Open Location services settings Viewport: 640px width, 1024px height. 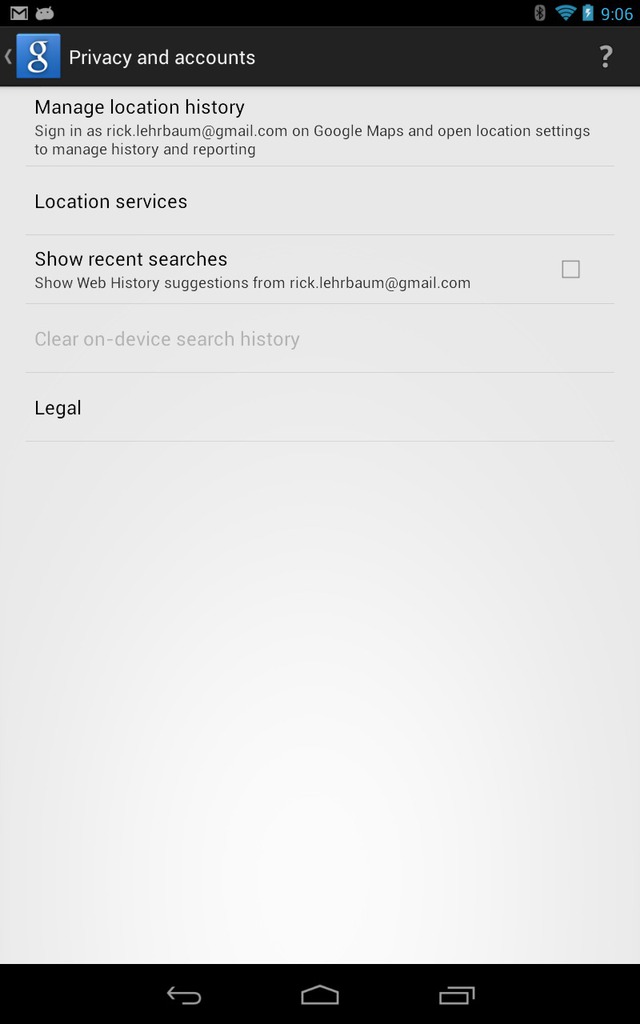tap(320, 201)
